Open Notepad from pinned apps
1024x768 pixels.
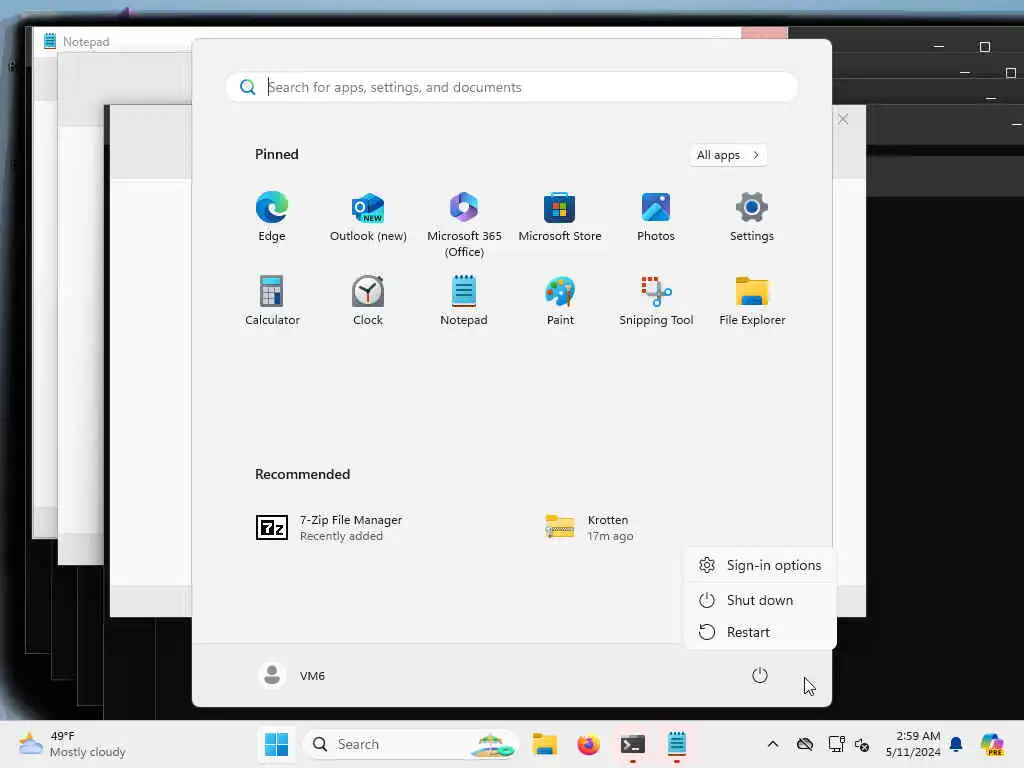[x=464, y=301]
